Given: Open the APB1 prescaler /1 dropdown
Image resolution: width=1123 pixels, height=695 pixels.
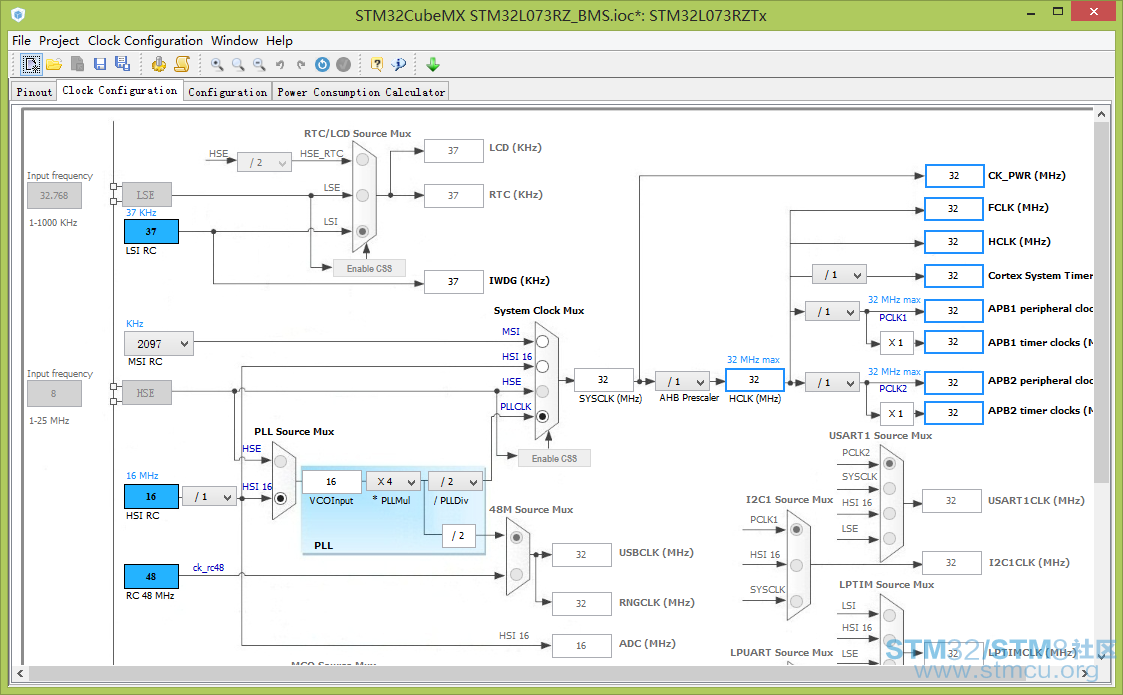Looking at the screenshot, I should pyautogui.click(x=832, y=312).
